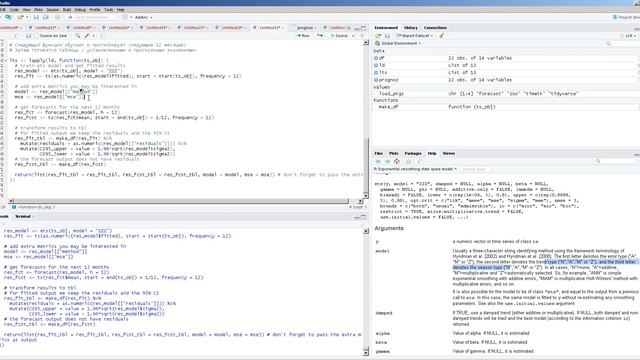This screenshot has width=640, height=360.
Task: Click the Save workspace icon in Environment
Action: [x=387, y=36]
